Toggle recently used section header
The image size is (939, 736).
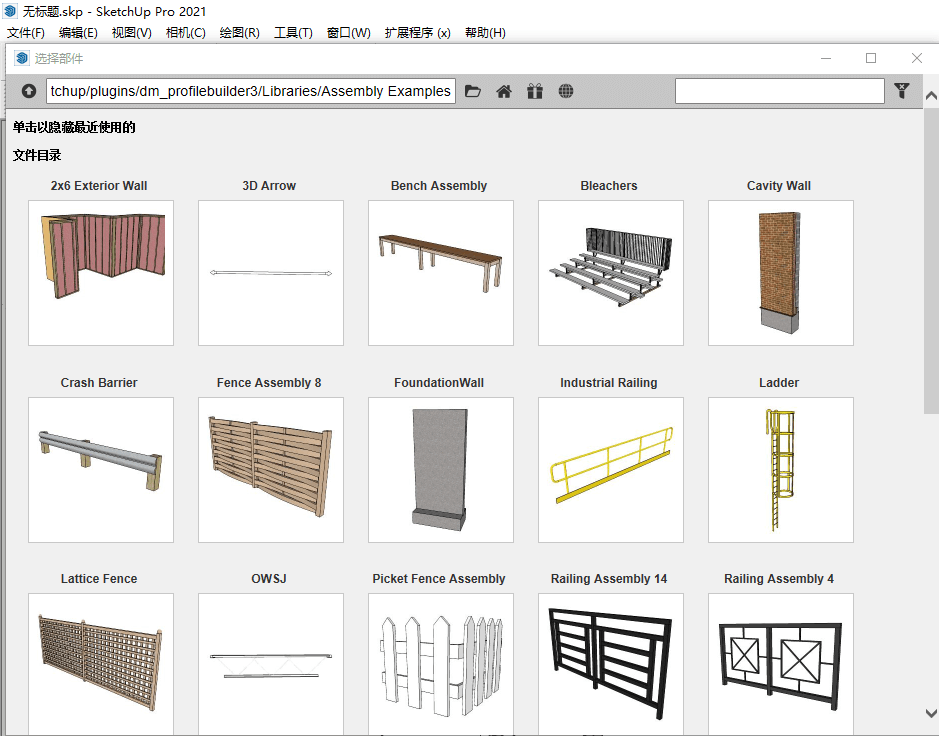click(74, 127)
